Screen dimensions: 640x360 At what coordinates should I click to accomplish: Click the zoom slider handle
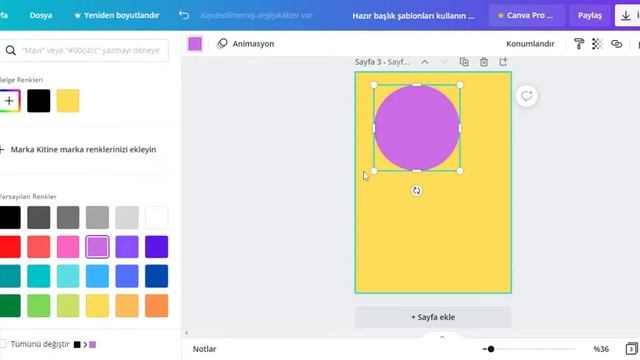tap(491, 349)
